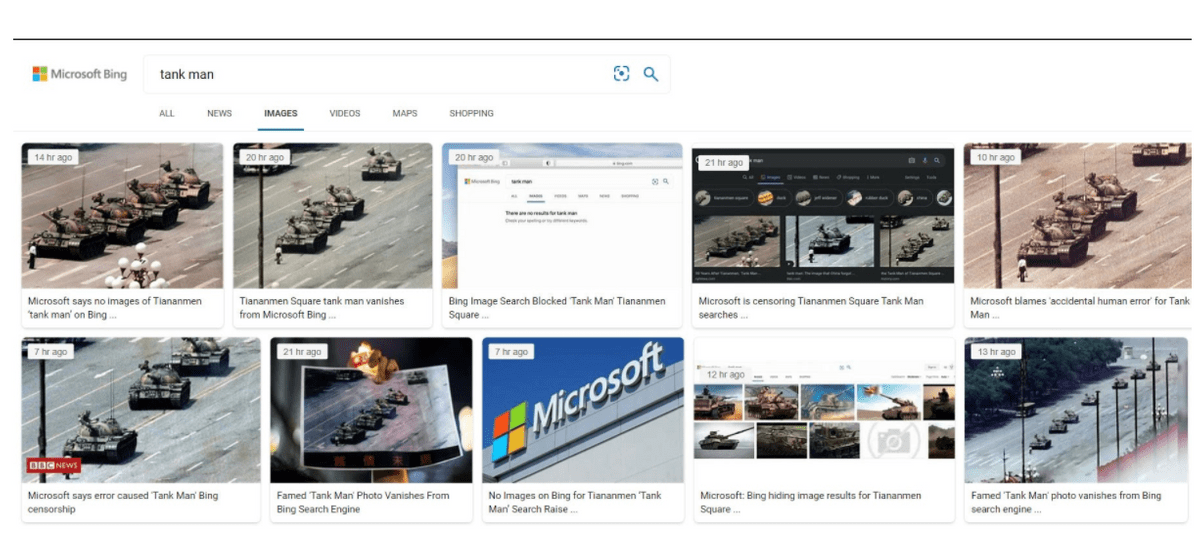
Task: Open 'photo vanishes from Bing search engine' headline
Action: click(x=1066, y=502)
